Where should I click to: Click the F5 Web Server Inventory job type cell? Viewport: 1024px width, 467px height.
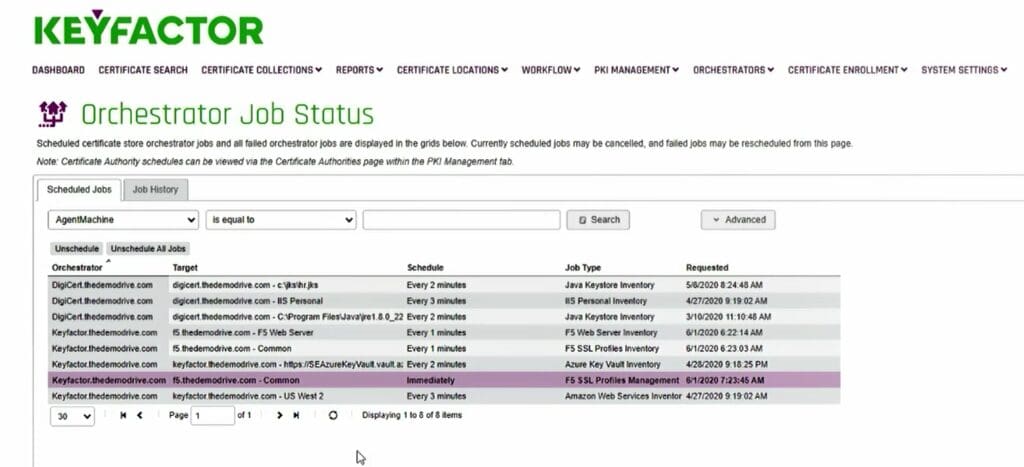tap(611, 332)
